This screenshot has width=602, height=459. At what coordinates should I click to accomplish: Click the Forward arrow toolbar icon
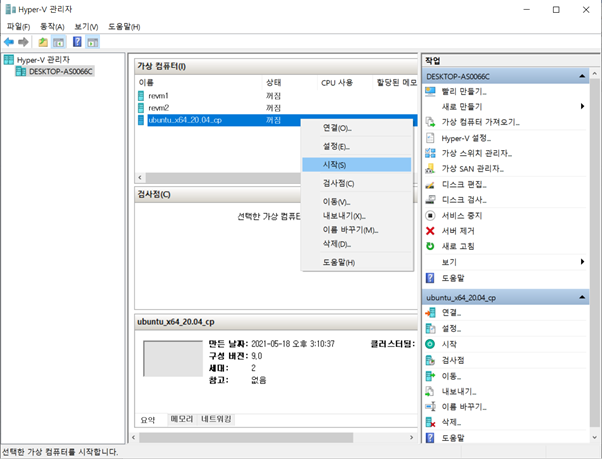(23, 42)
